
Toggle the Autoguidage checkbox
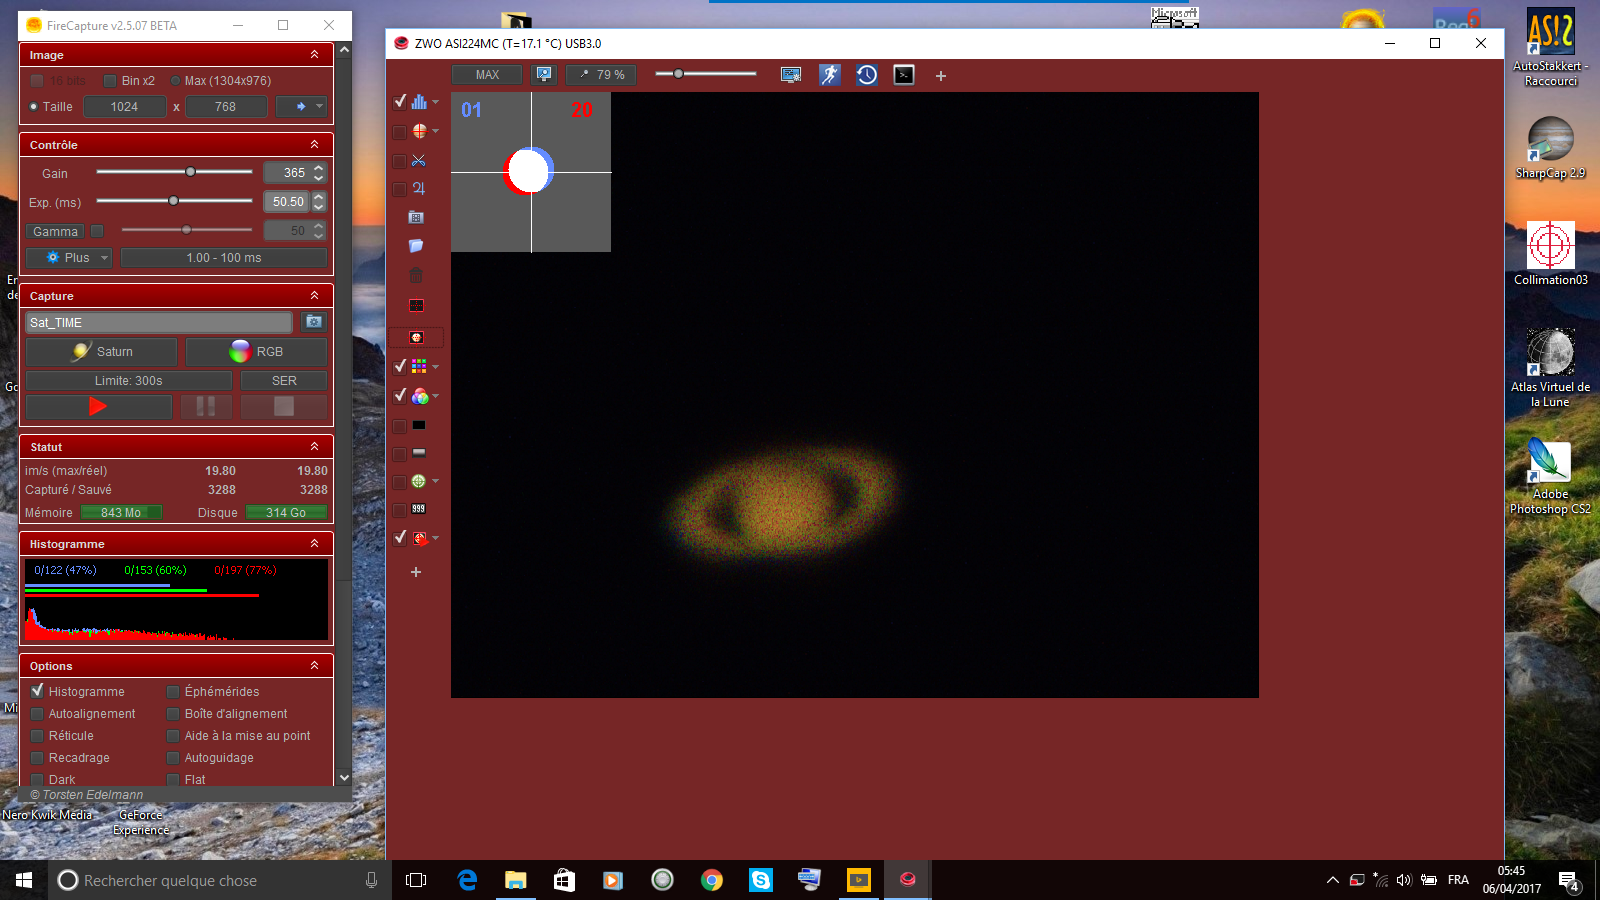(173, 758)
